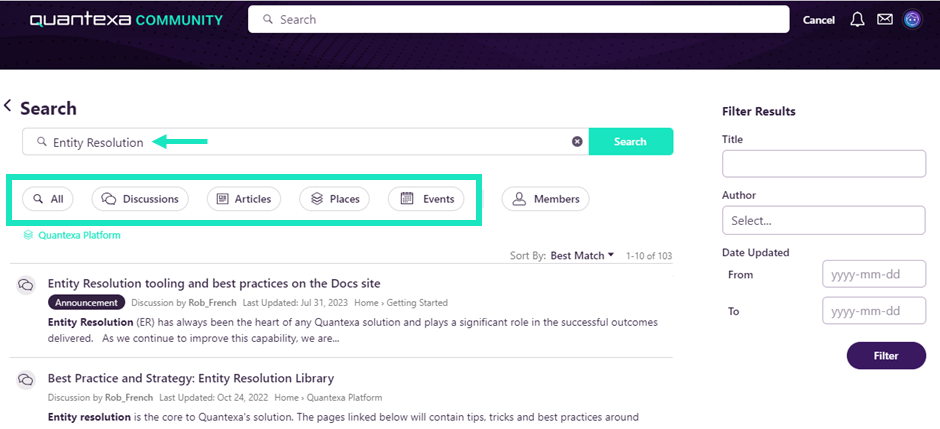Filter results to Members
Screen dimensions: 940x429
(x=546, y=199)
